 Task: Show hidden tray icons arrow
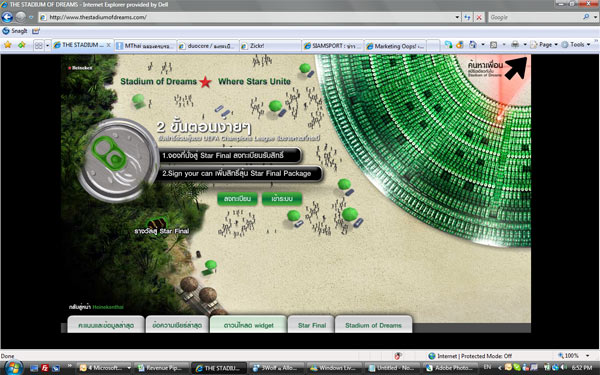coord(499,368)
